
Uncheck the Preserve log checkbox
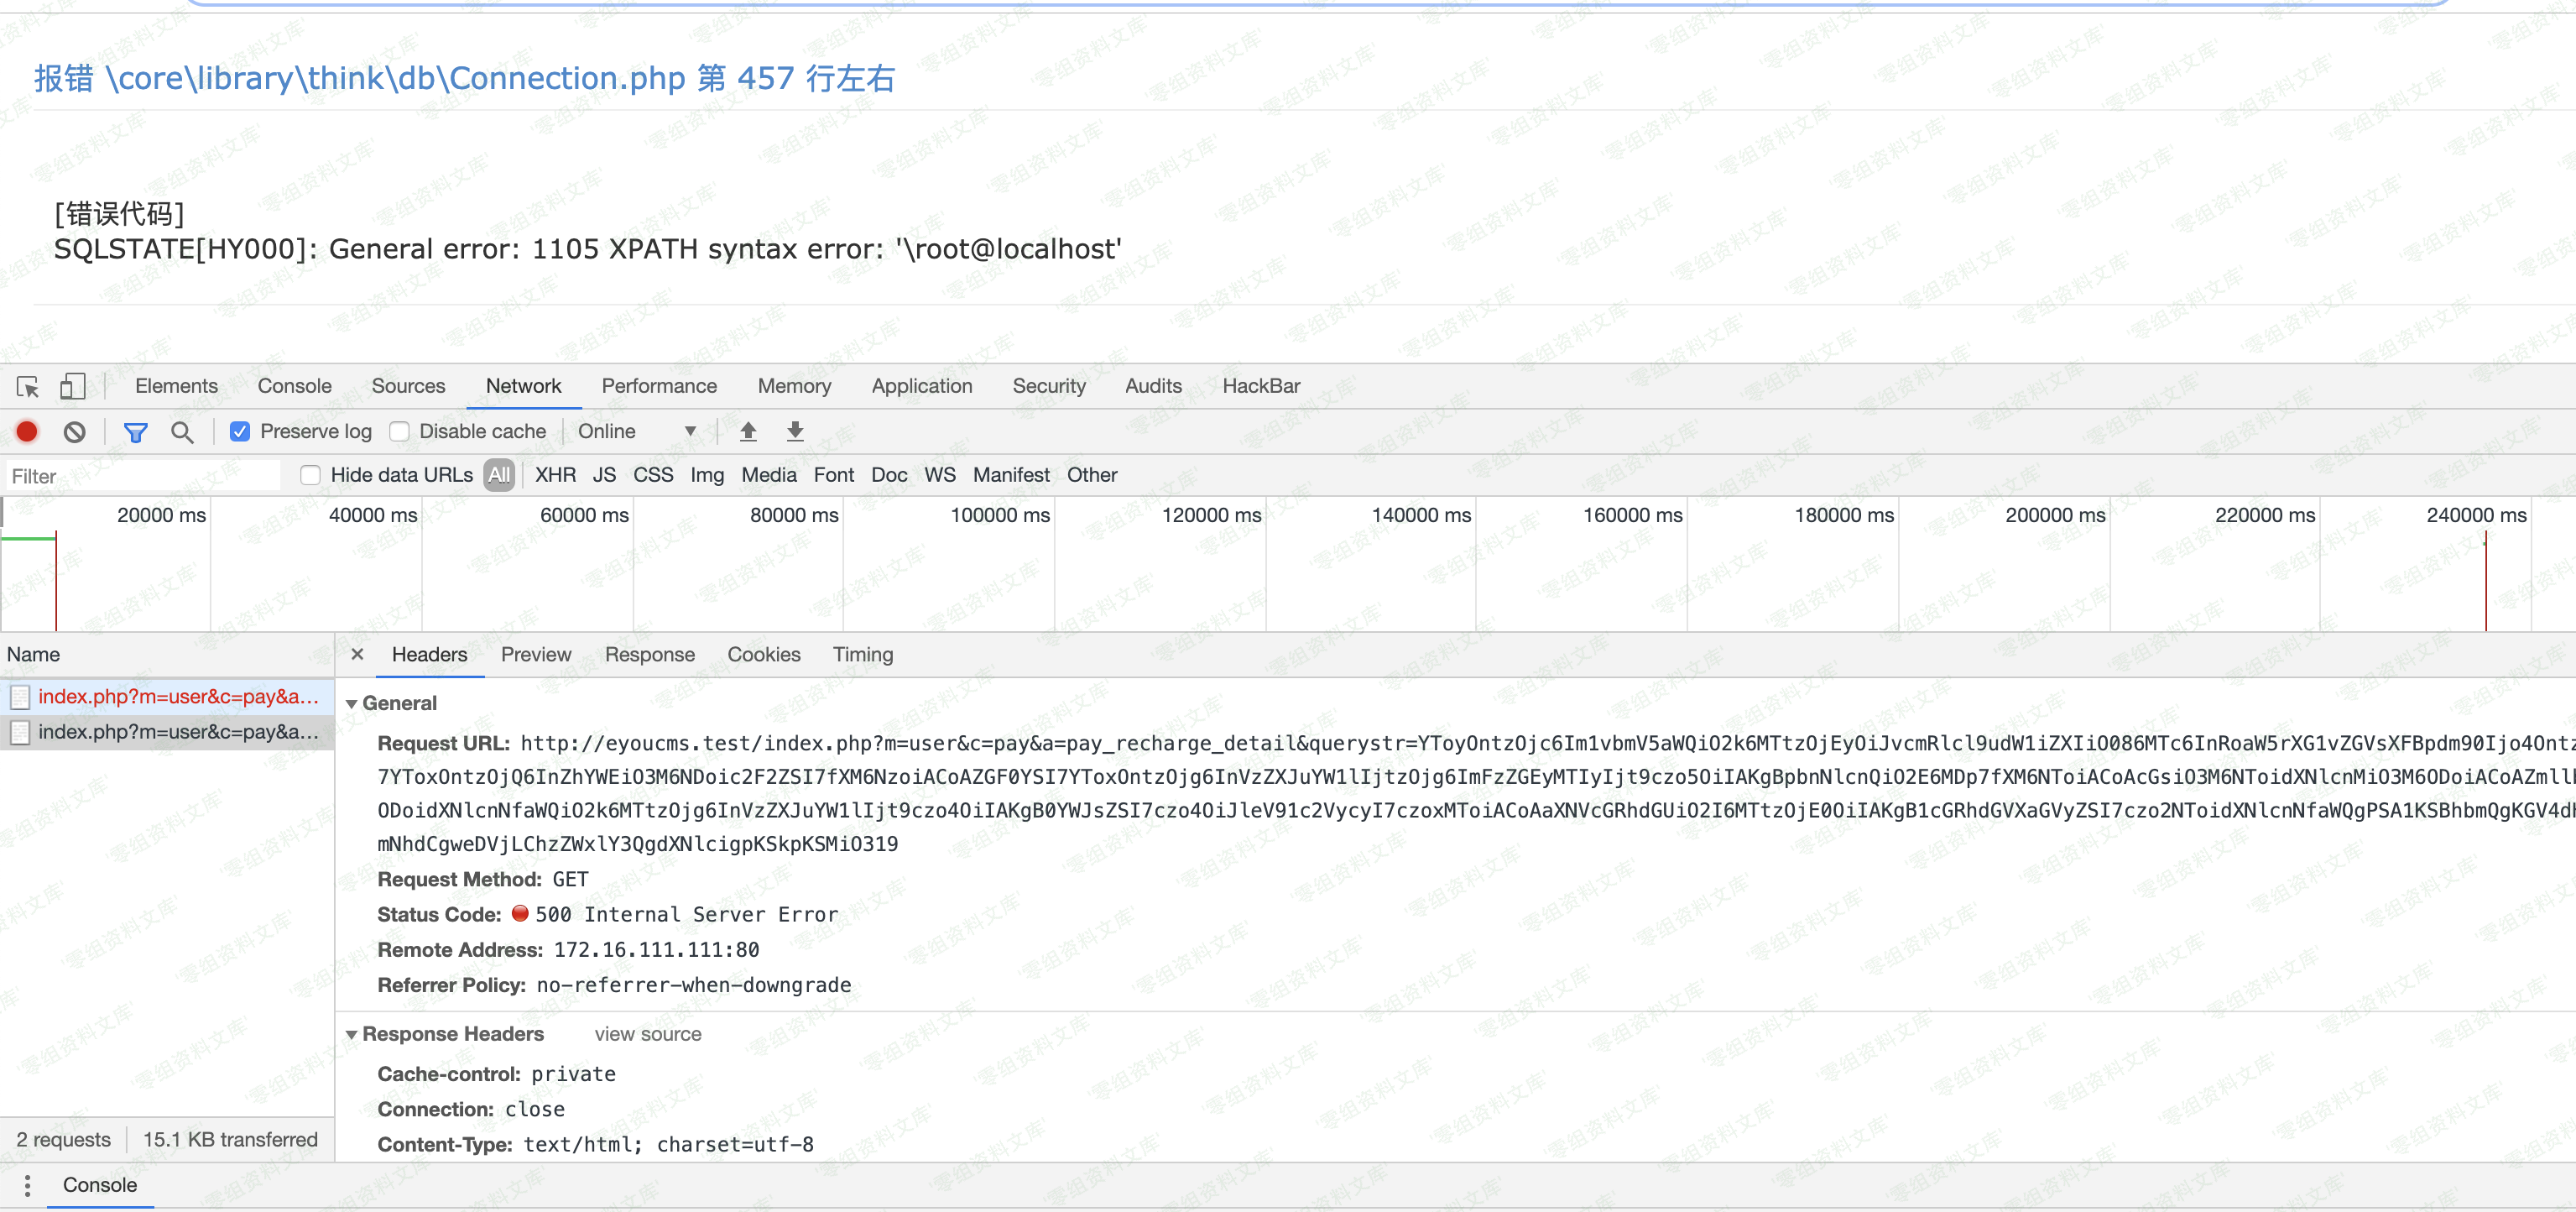coord(240,431)
